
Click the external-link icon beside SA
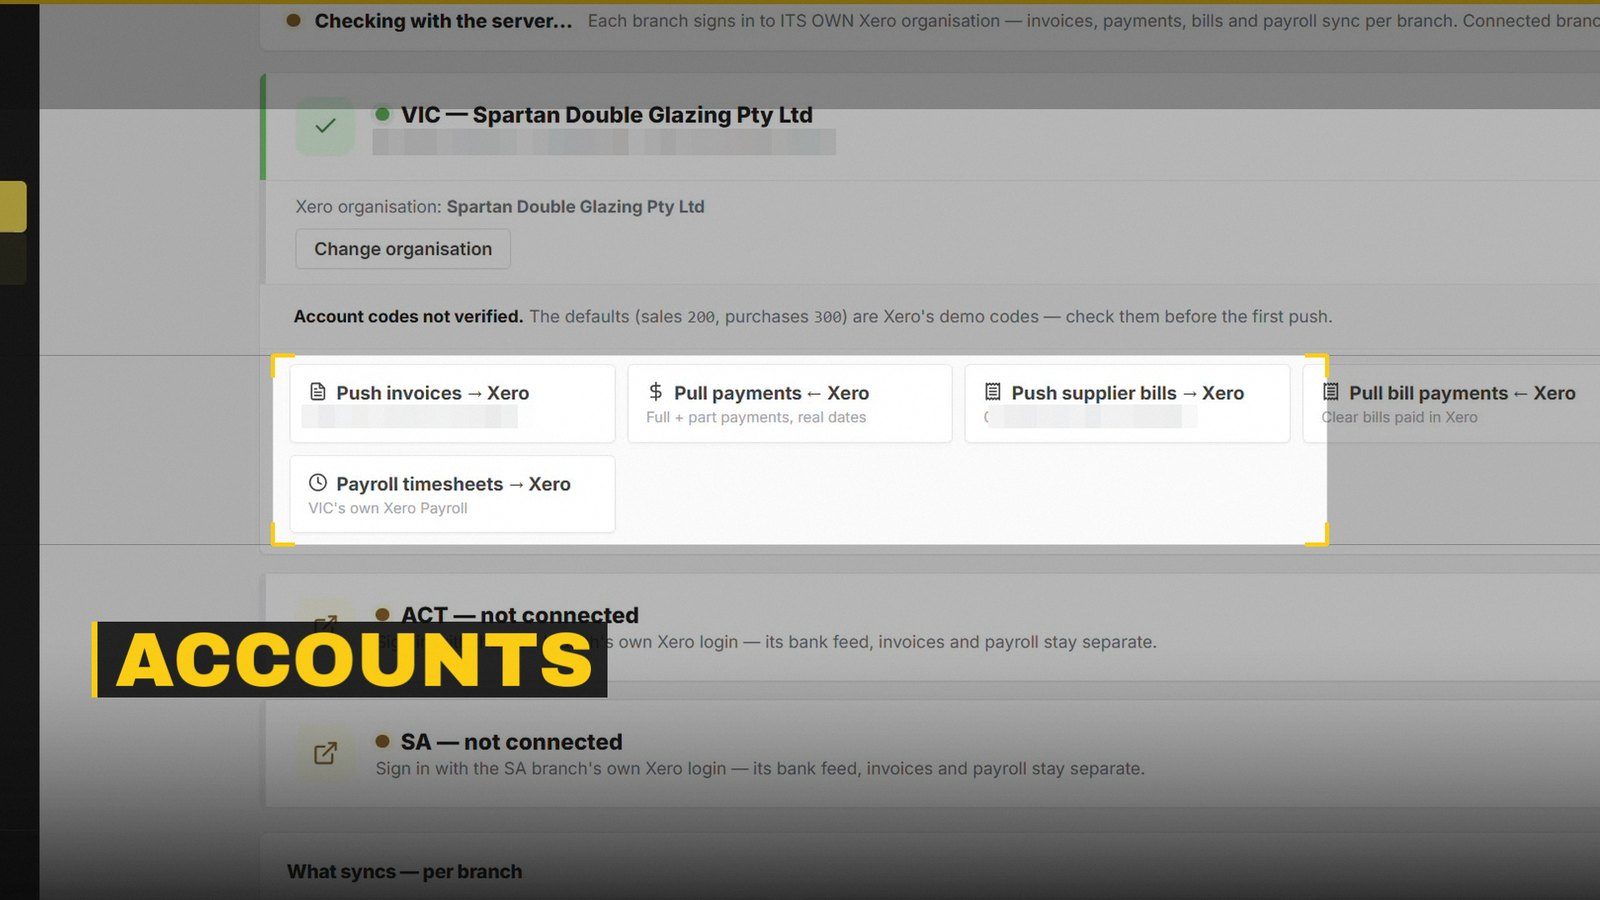pyautogui.click(x=325, y=753)
